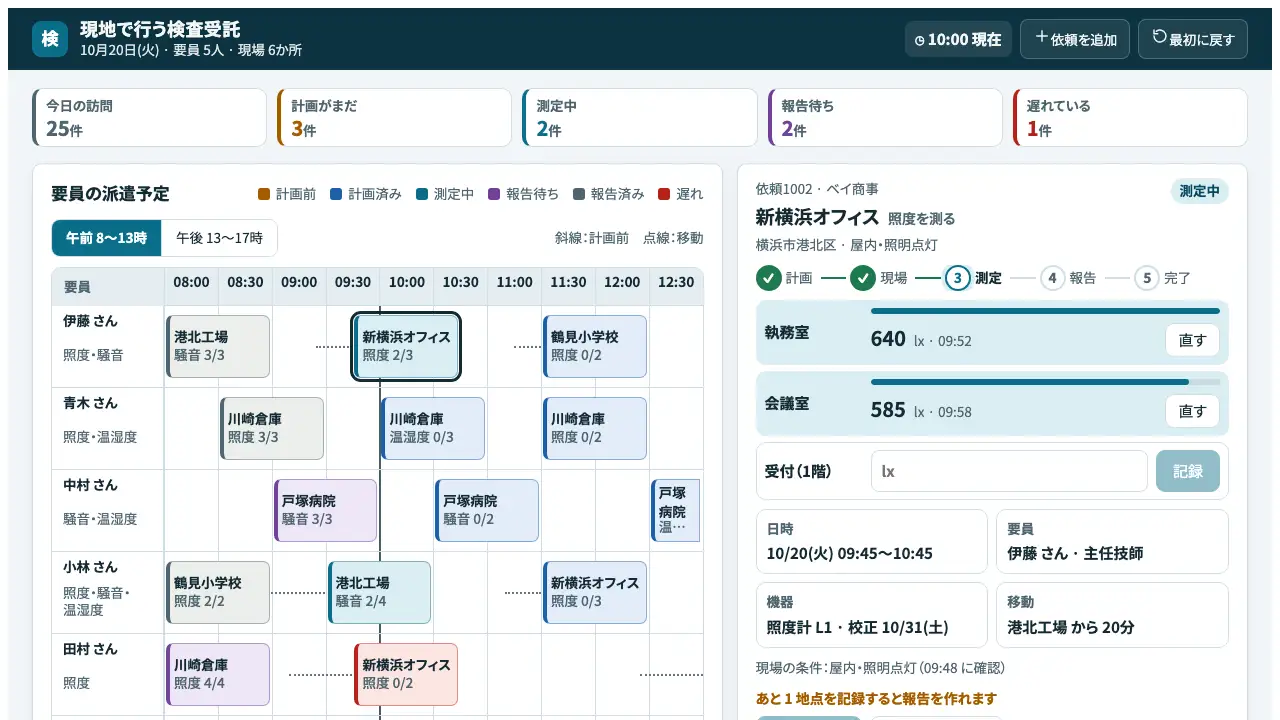Select 田村's 川崎倉庫 照度 4/4 block
Image resolution: width=1280 pixels, height=720 pixels.
tap(218, 675)
